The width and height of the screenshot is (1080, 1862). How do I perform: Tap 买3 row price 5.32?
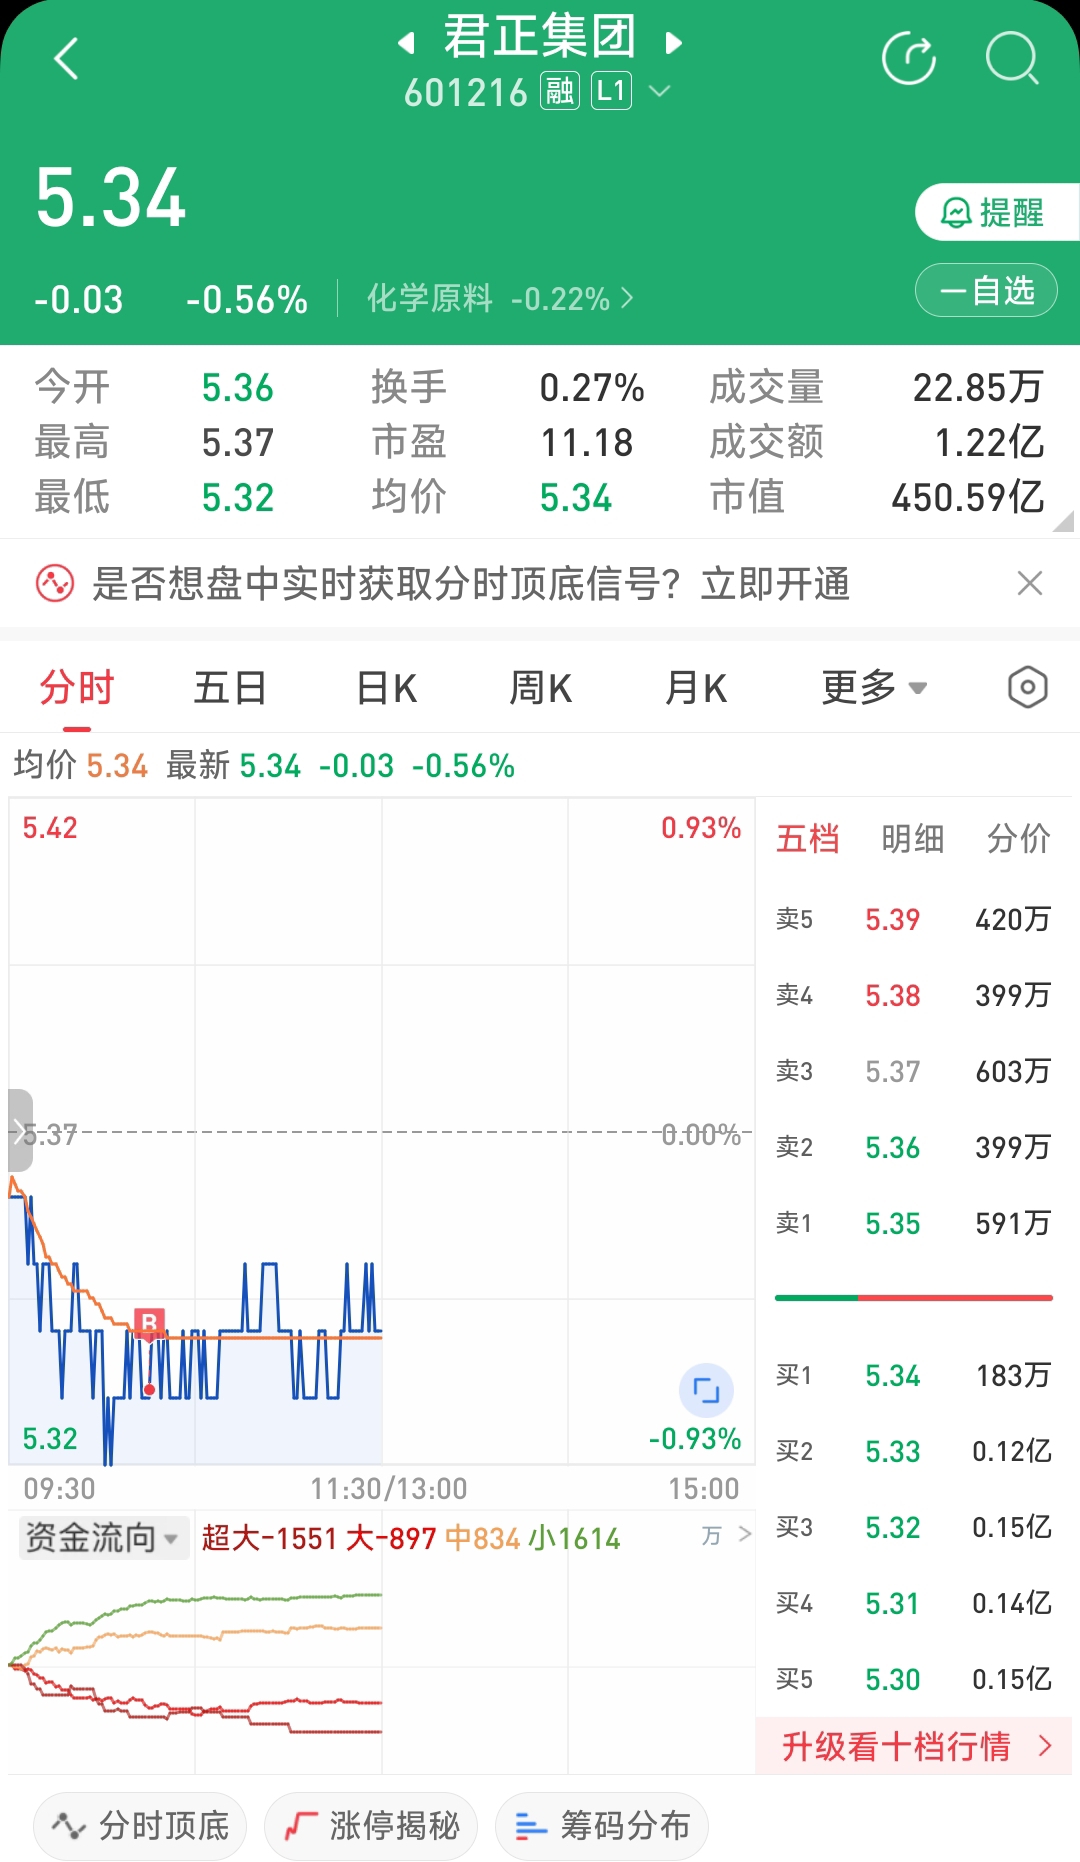point(892,1527)
